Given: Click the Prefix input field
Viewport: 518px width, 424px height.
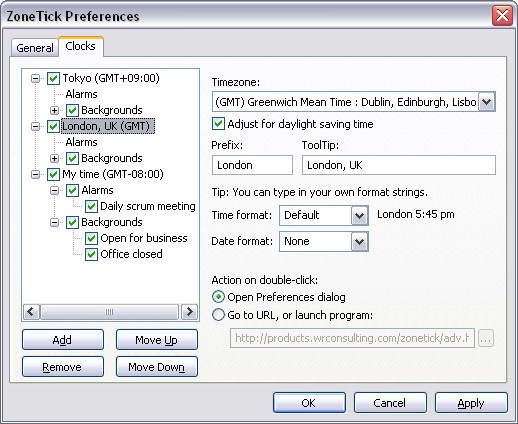Looking at the screenshot, I should pyautogui.click(x=252, y=165).
